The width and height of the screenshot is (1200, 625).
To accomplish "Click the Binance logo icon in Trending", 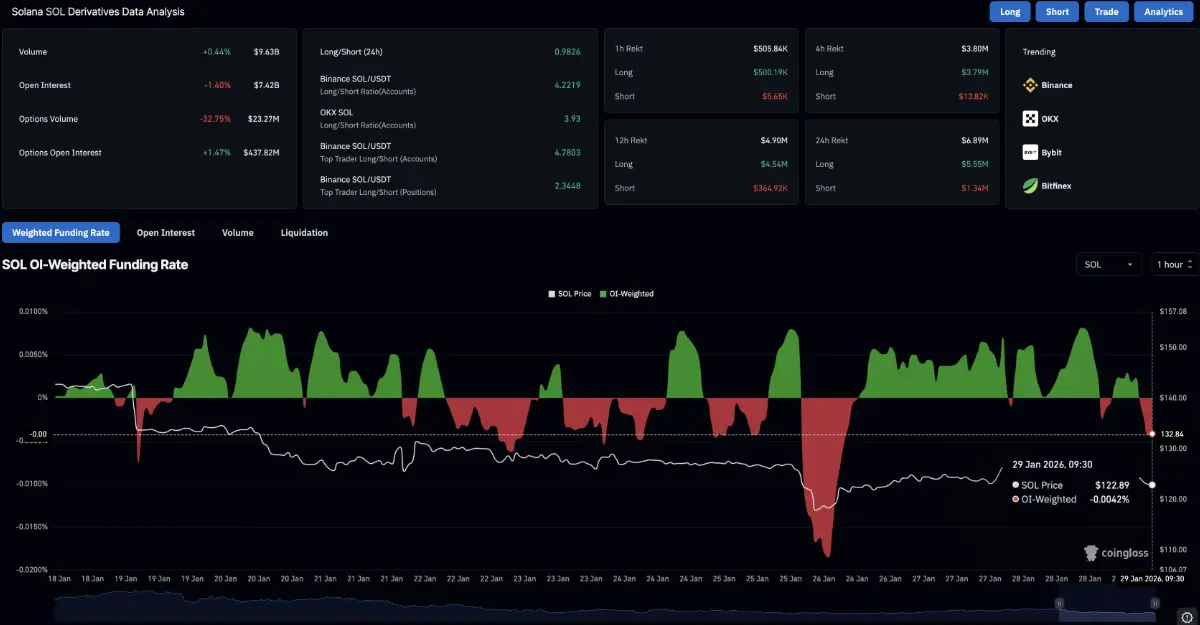I will click(1030, 85).
